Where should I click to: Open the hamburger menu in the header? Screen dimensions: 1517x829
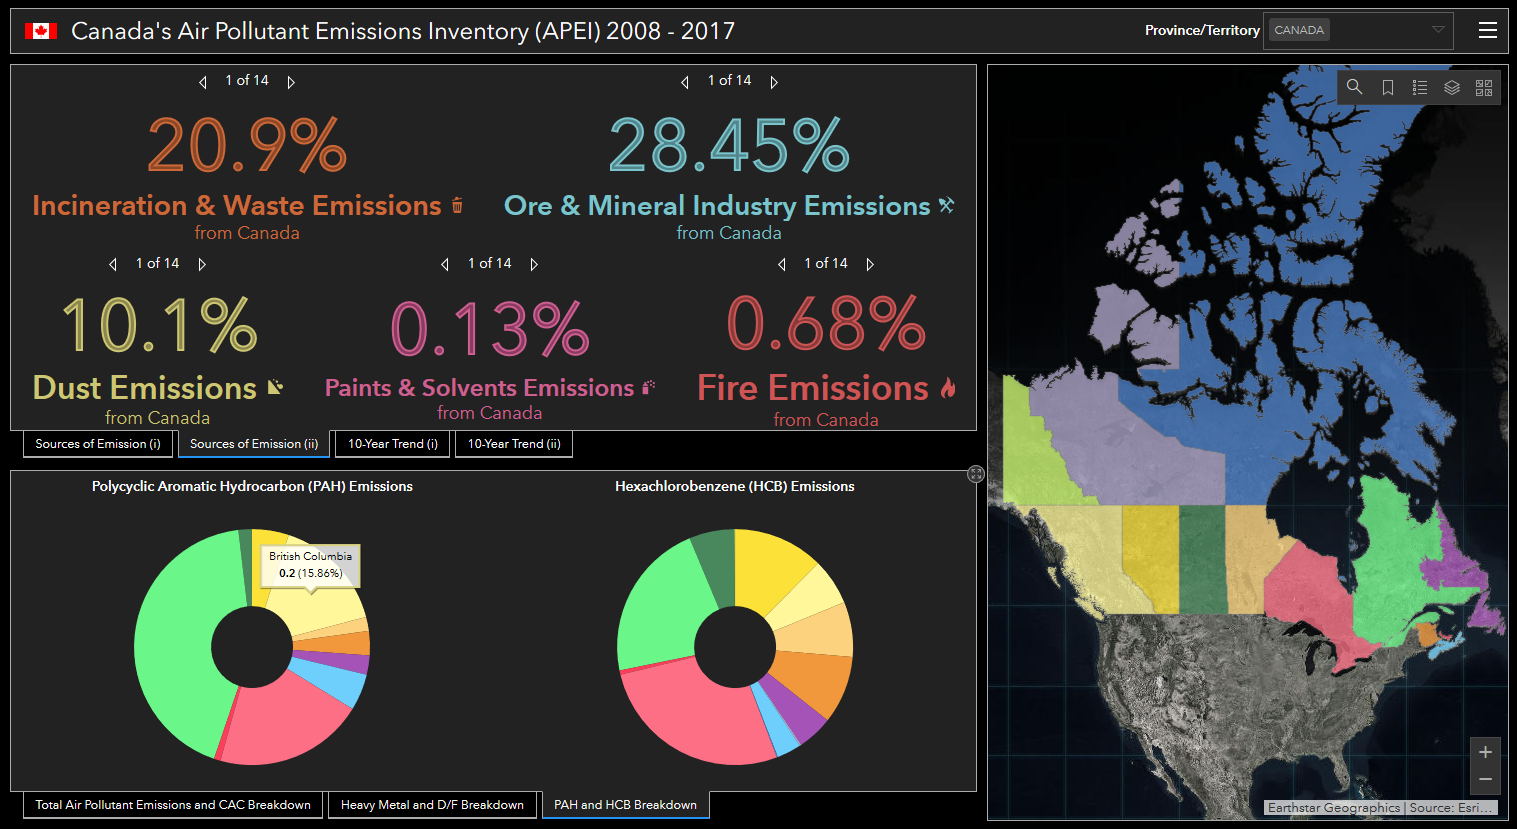click(1488, 30)
